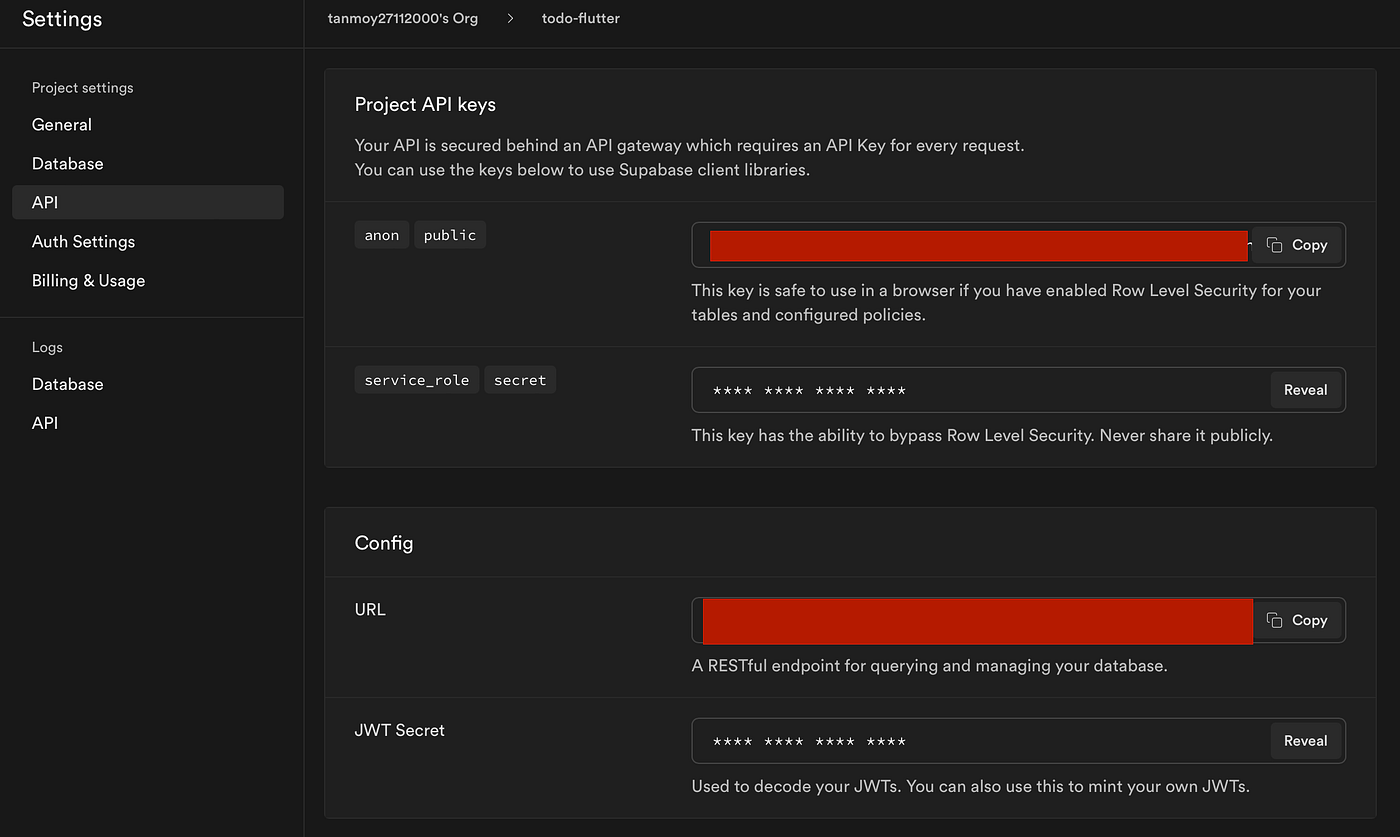Open General project settings
The width and height of the screenshot is (1400, 837).
tap(62, 125)
